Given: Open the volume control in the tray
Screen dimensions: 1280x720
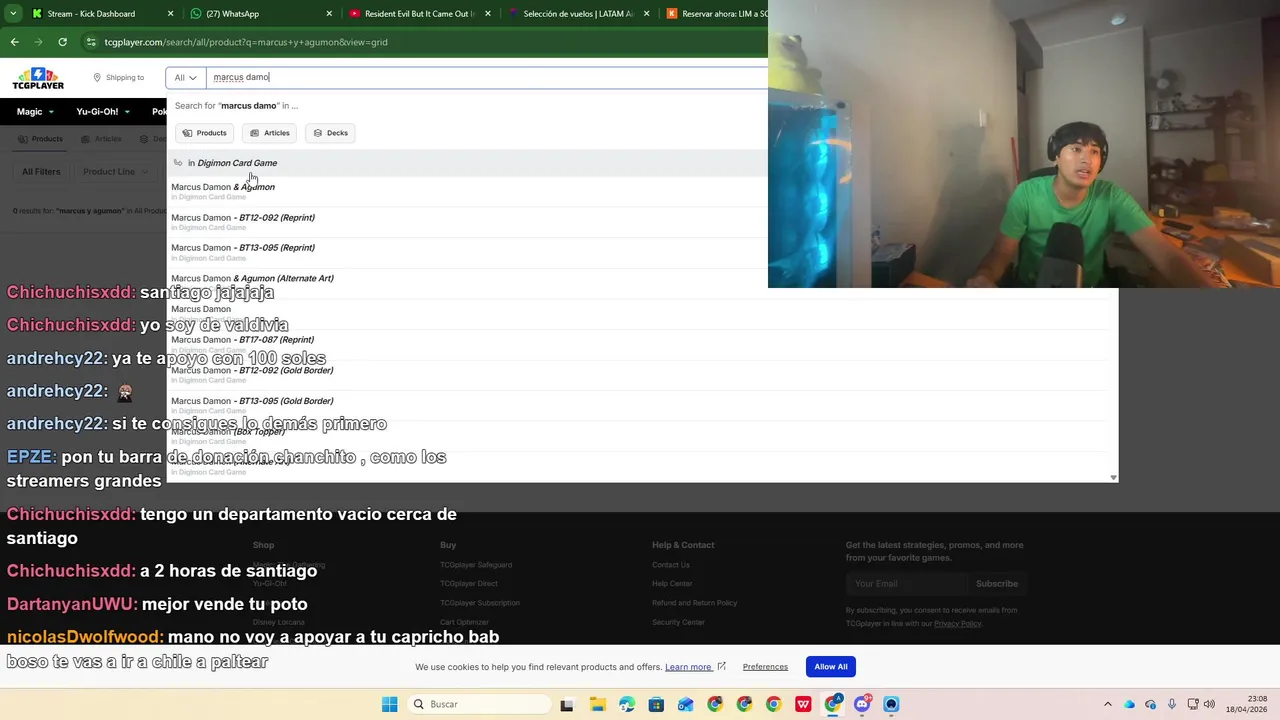Looking at the screenshot, I should [1209, 704].
